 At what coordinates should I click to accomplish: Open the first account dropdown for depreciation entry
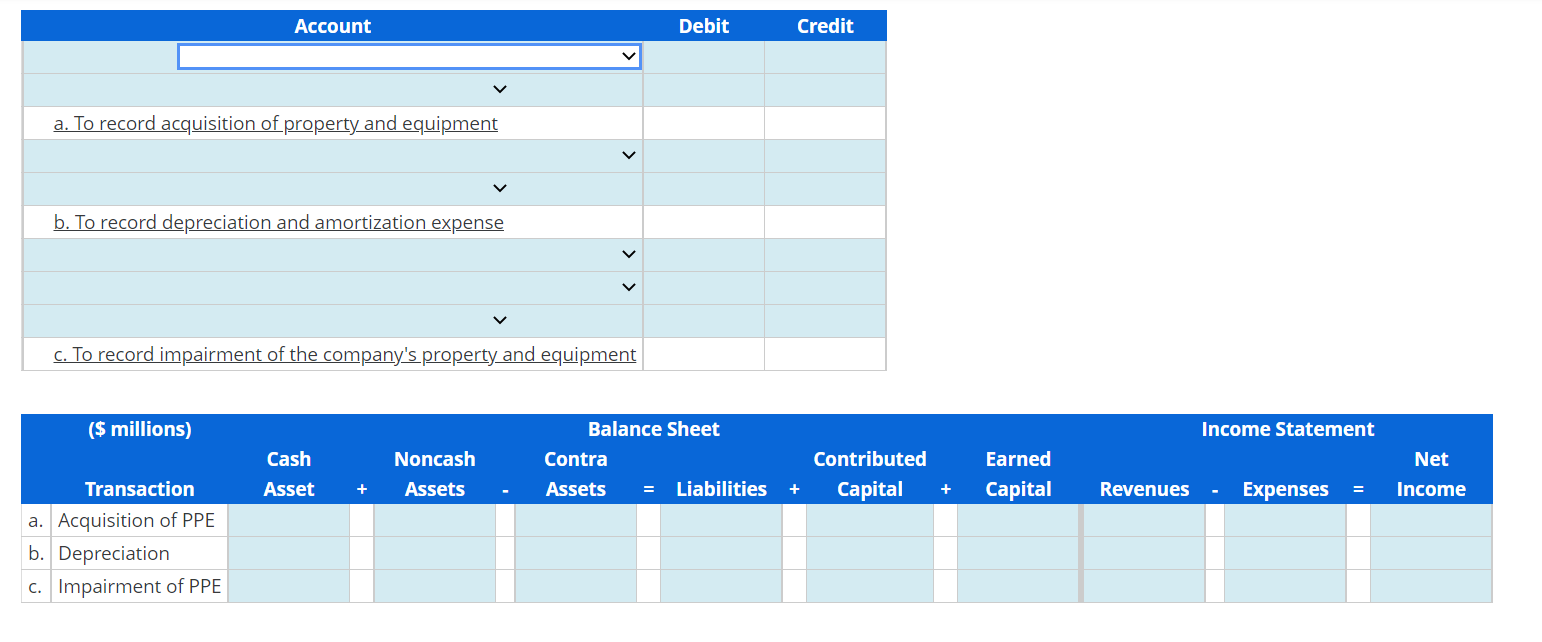coord(332,156)
